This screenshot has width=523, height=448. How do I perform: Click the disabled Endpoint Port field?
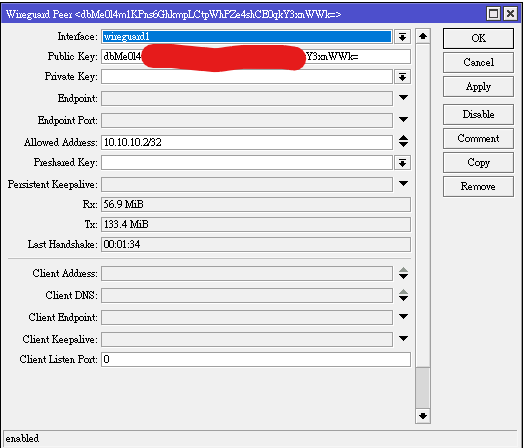tap(247, 120)
